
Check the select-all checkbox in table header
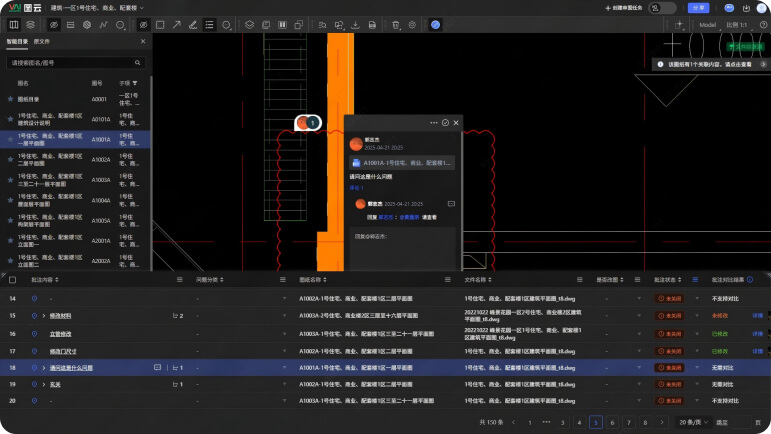pyautogui.click(x=12, y=279)
